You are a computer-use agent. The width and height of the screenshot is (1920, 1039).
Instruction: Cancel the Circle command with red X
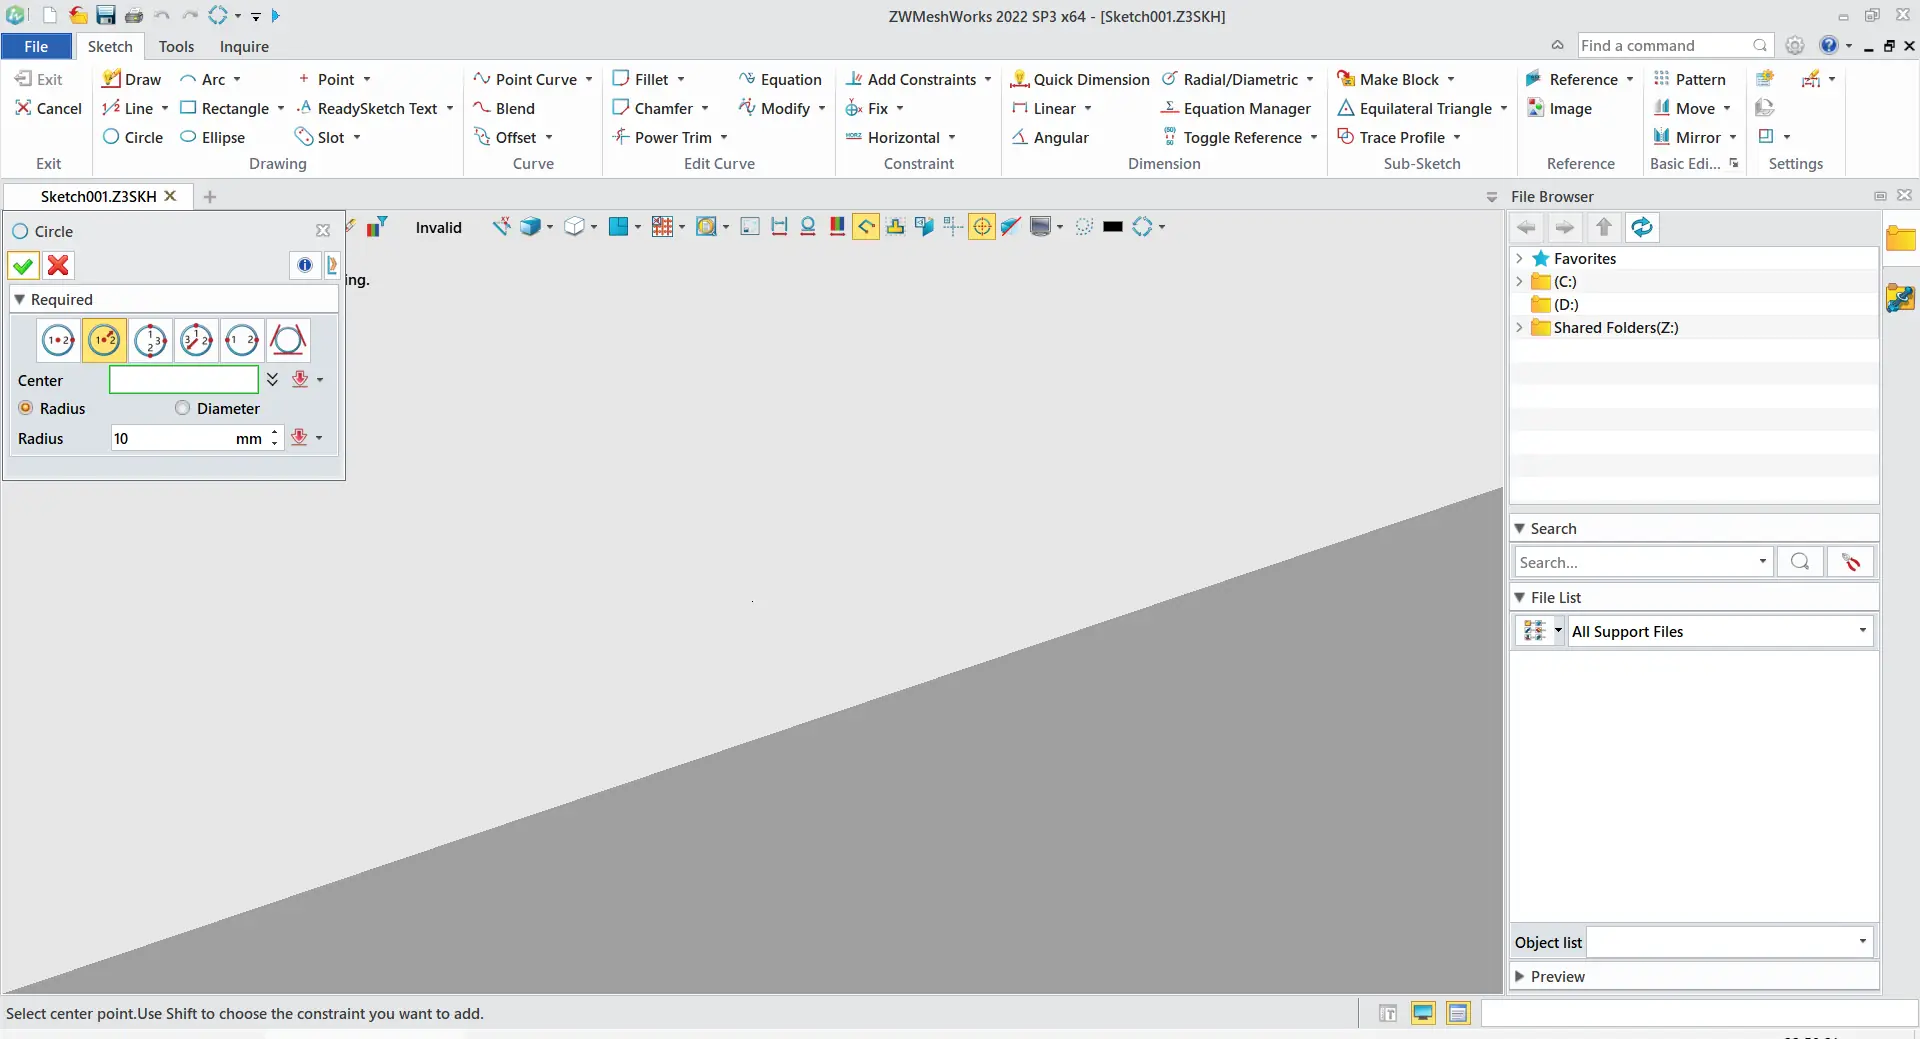click(x=58, y=265)
